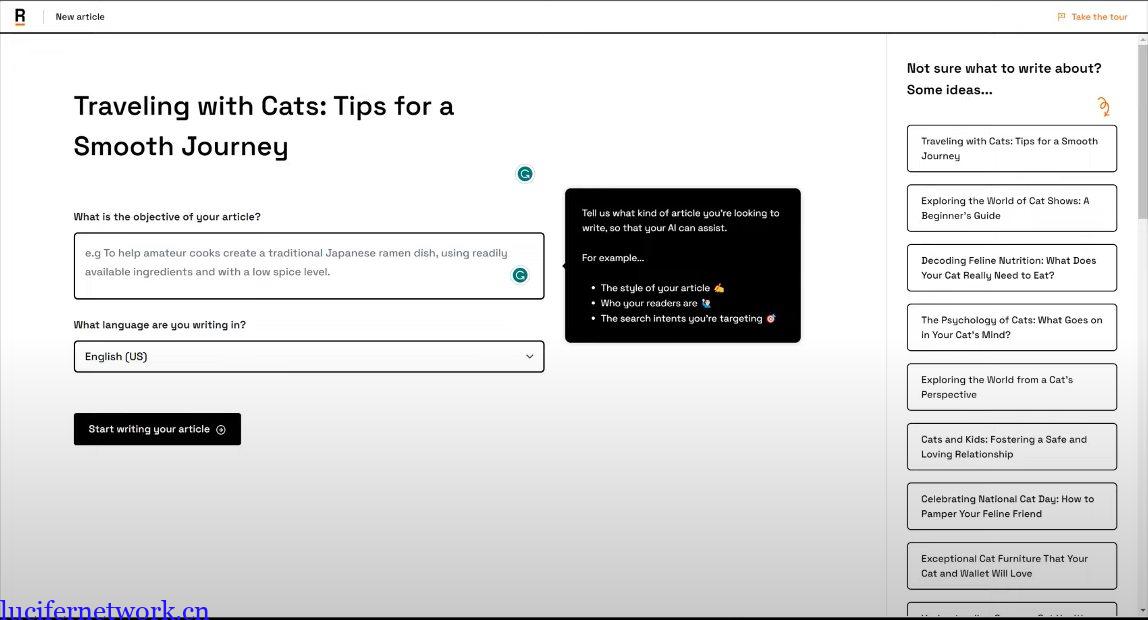Select Celebrating National Cat Day idea
The width and height of the screenshot is (1148, 620).
(x=1011, y=507)
